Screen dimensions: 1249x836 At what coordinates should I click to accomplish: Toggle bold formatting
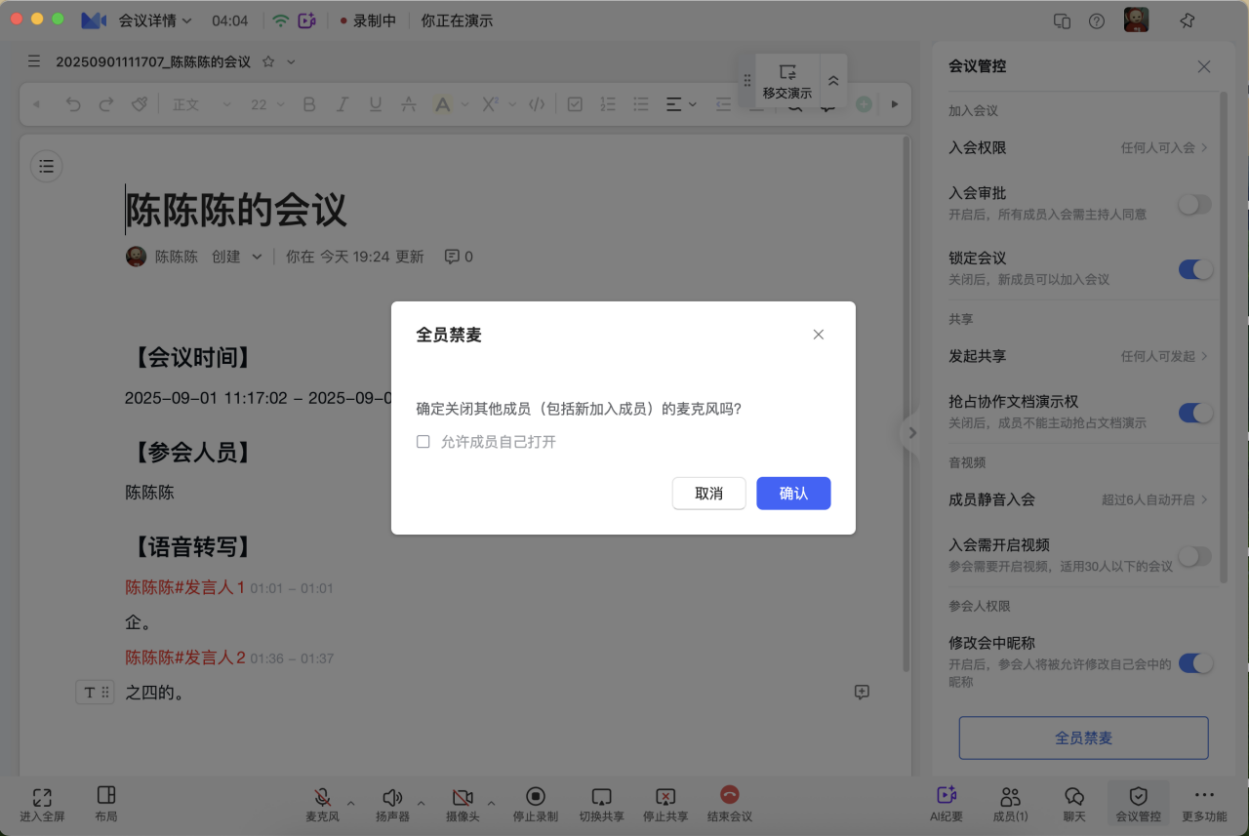click(x=309, y=104)
